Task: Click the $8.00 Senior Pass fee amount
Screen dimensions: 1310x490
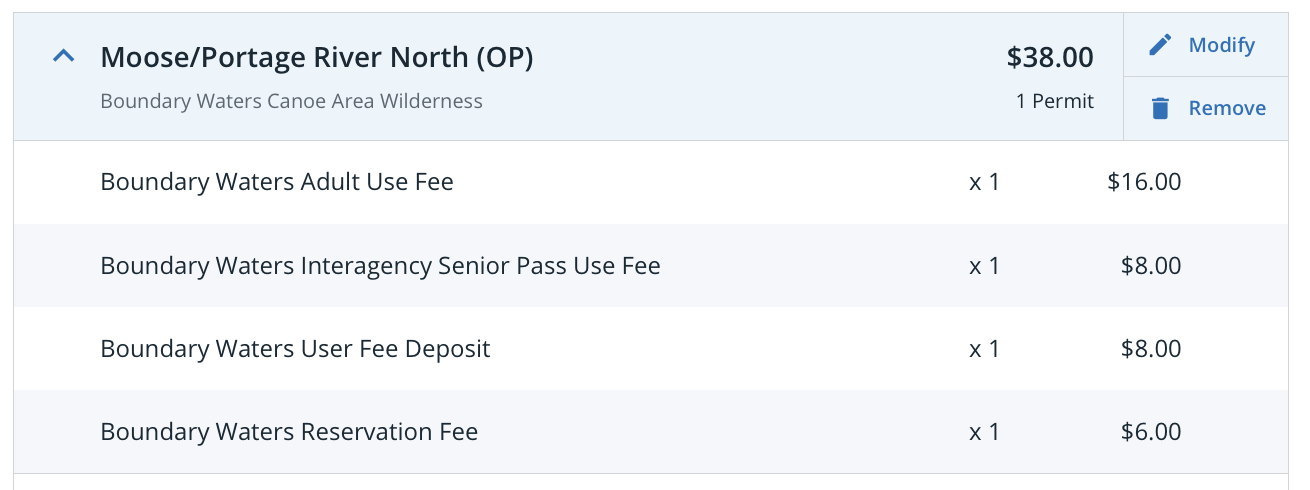Action: click(x=1151, y=266)
